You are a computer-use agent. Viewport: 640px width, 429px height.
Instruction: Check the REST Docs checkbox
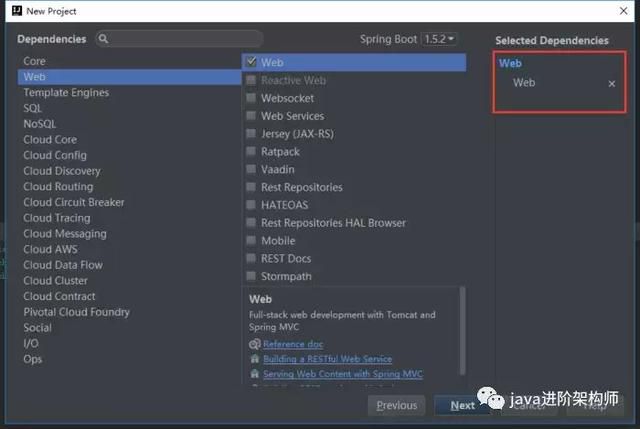251,258
